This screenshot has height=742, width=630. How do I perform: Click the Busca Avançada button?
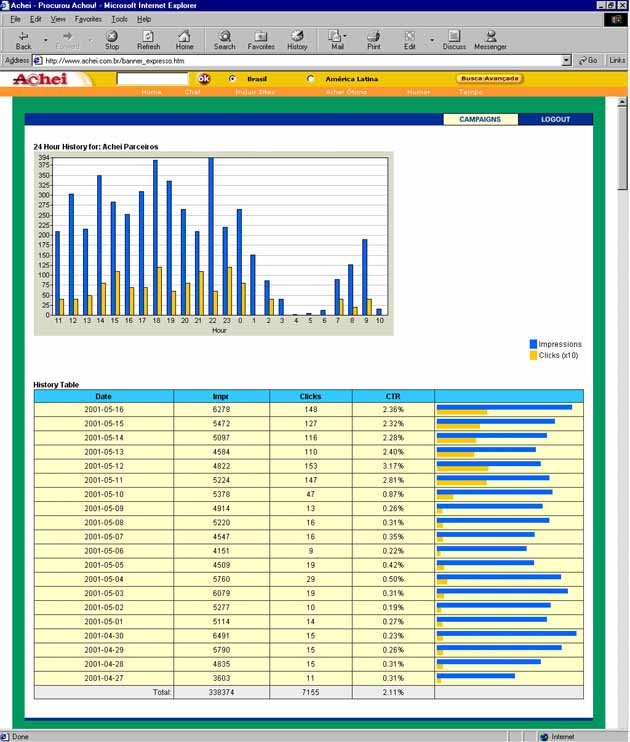point(490,78)
